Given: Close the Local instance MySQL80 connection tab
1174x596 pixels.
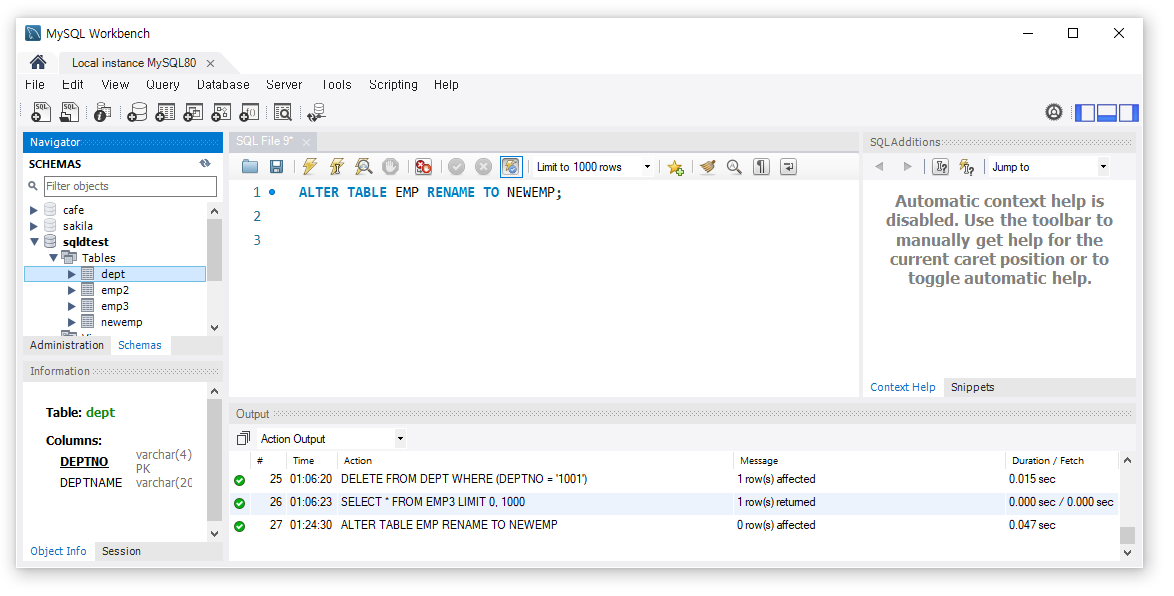Looking at the screenshot, I should click(210, 64).
